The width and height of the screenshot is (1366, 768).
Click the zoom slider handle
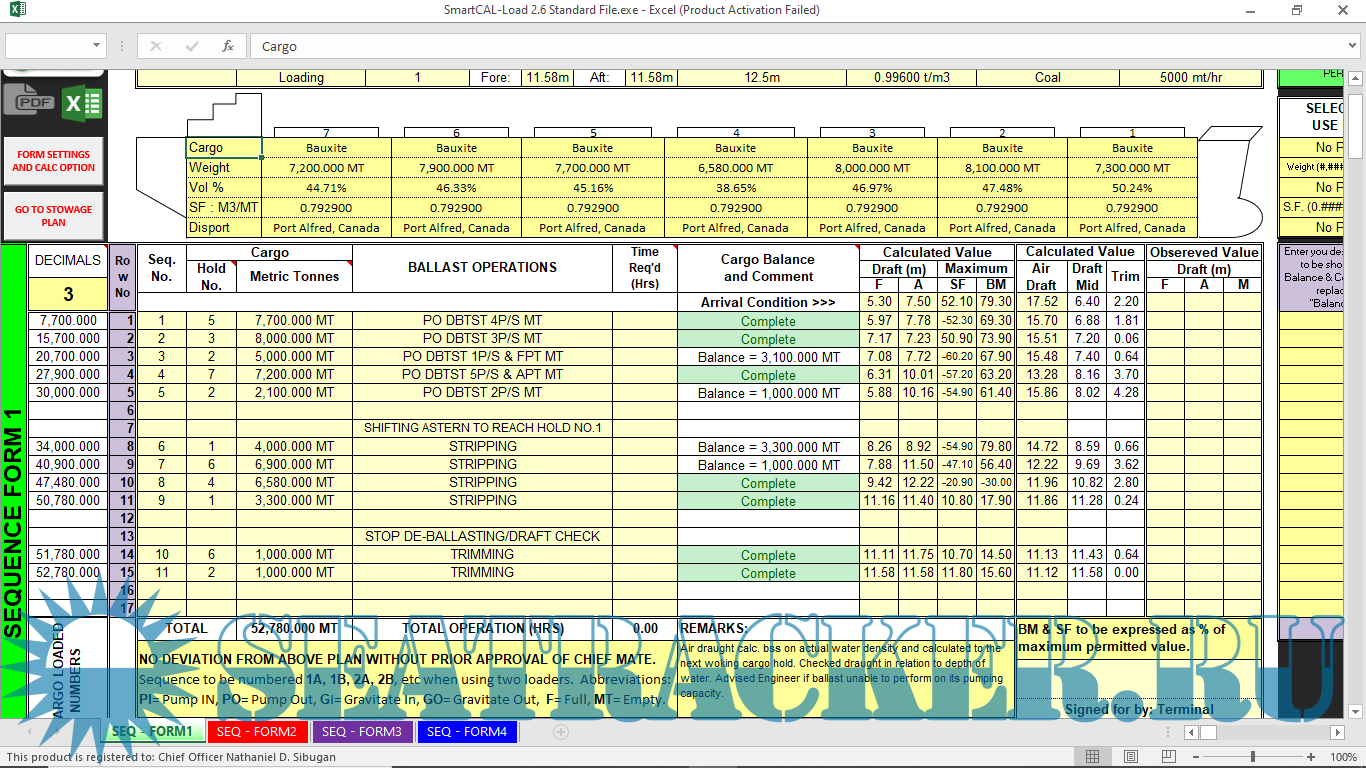point(1254,757)
